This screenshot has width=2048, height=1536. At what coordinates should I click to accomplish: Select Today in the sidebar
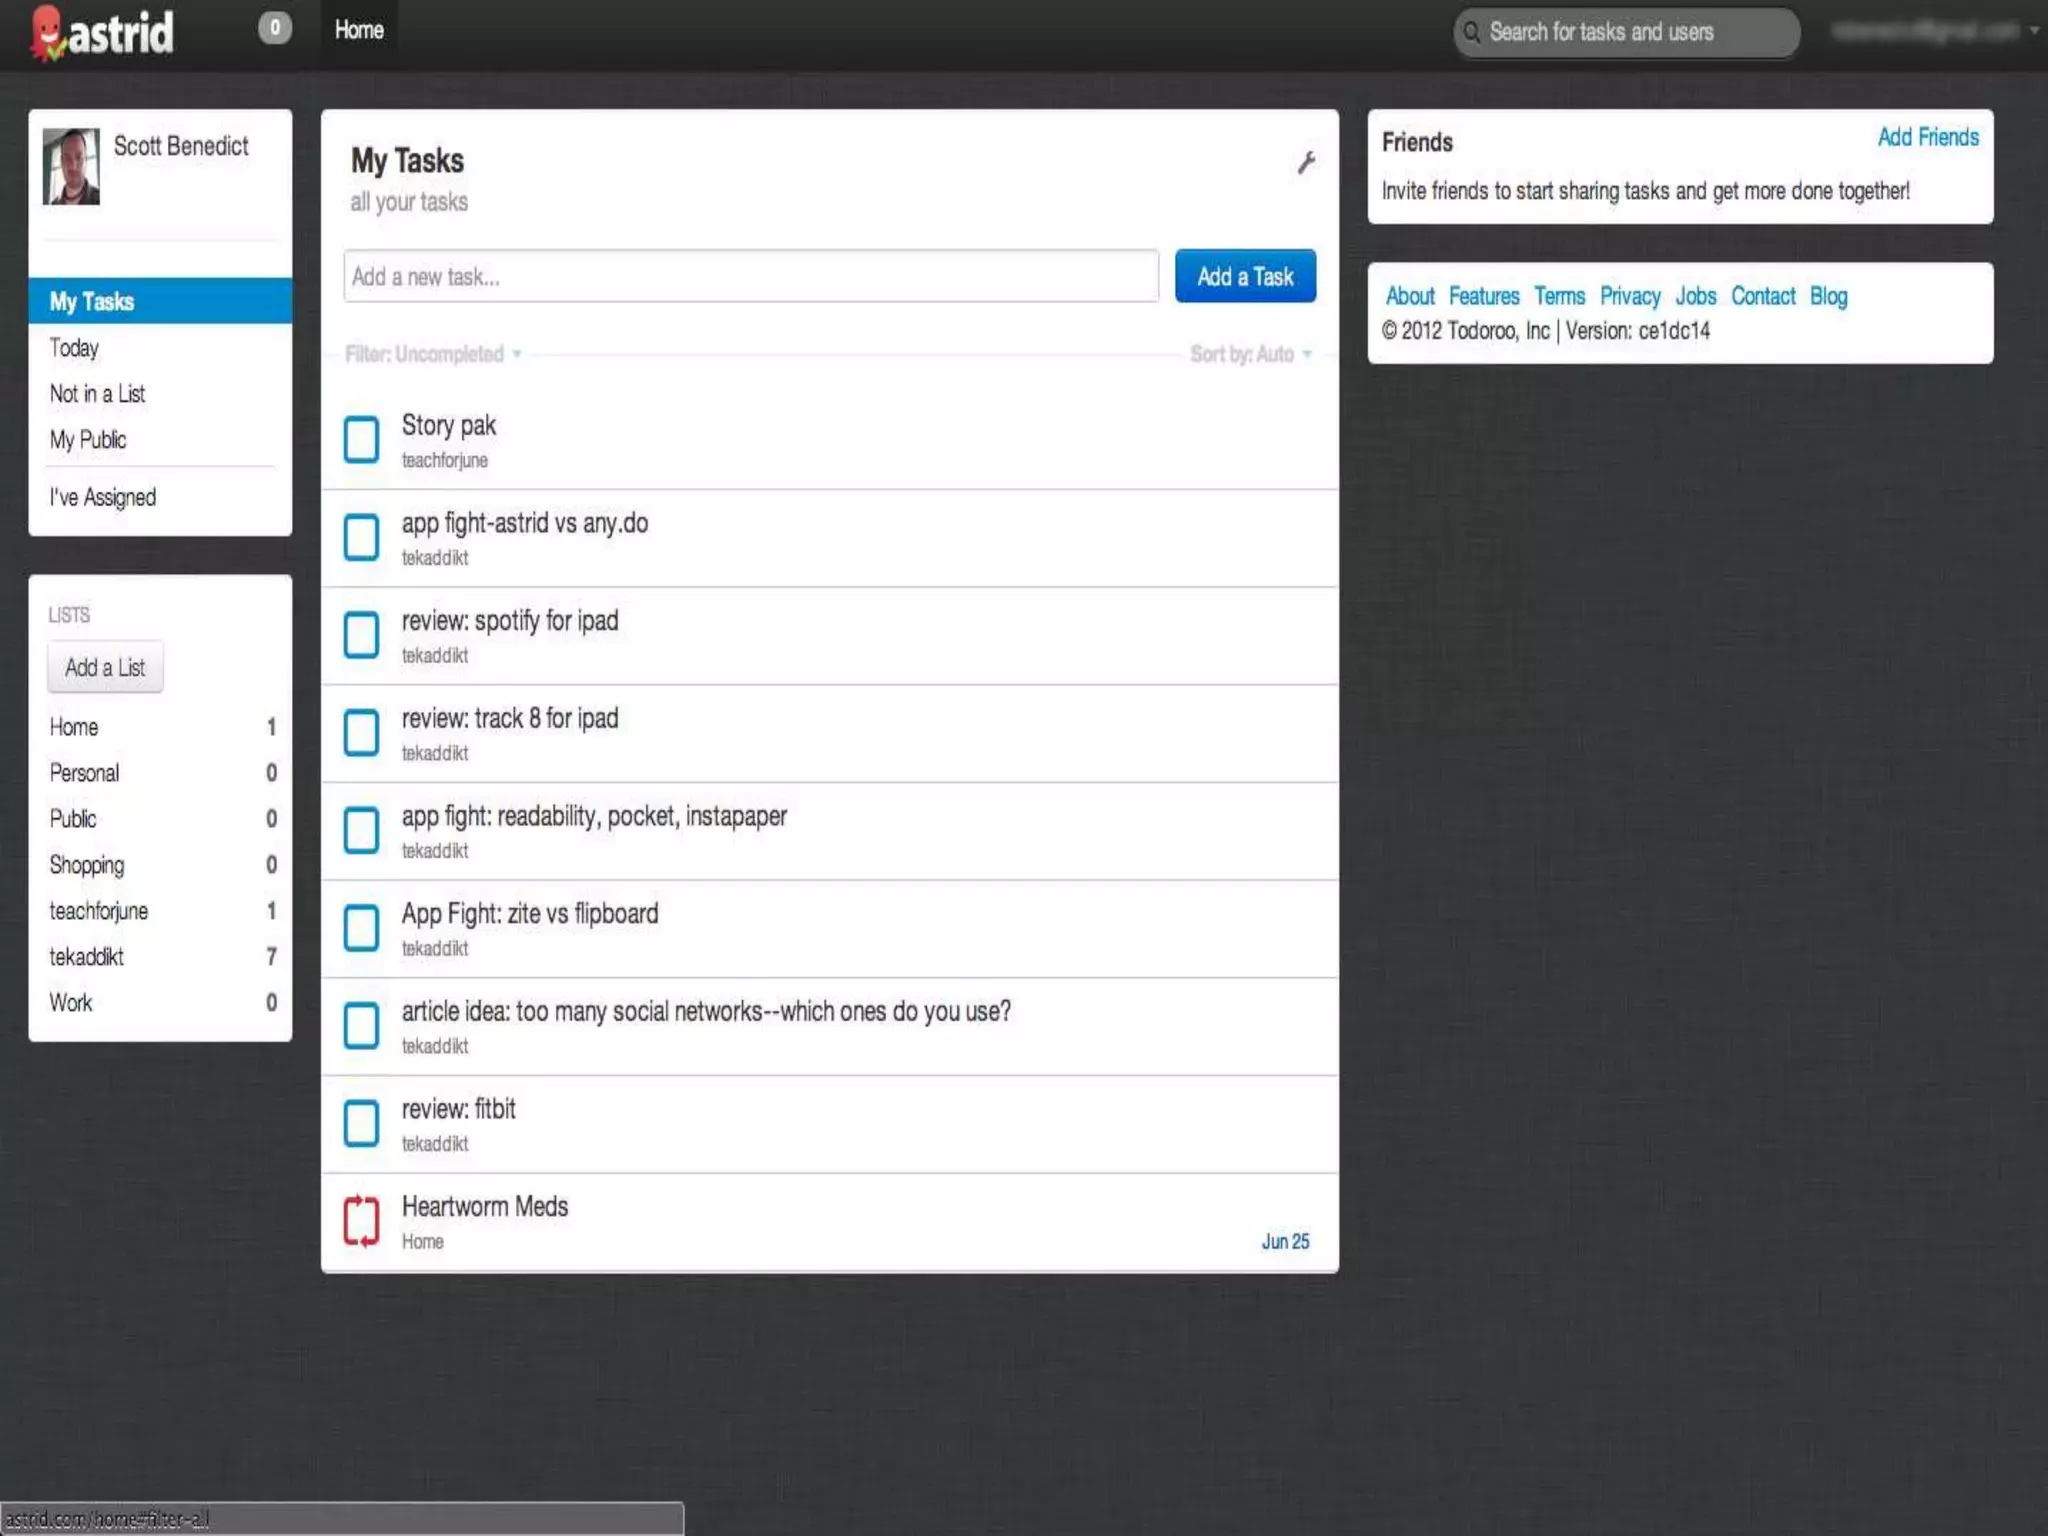click(x=75, y=348)
